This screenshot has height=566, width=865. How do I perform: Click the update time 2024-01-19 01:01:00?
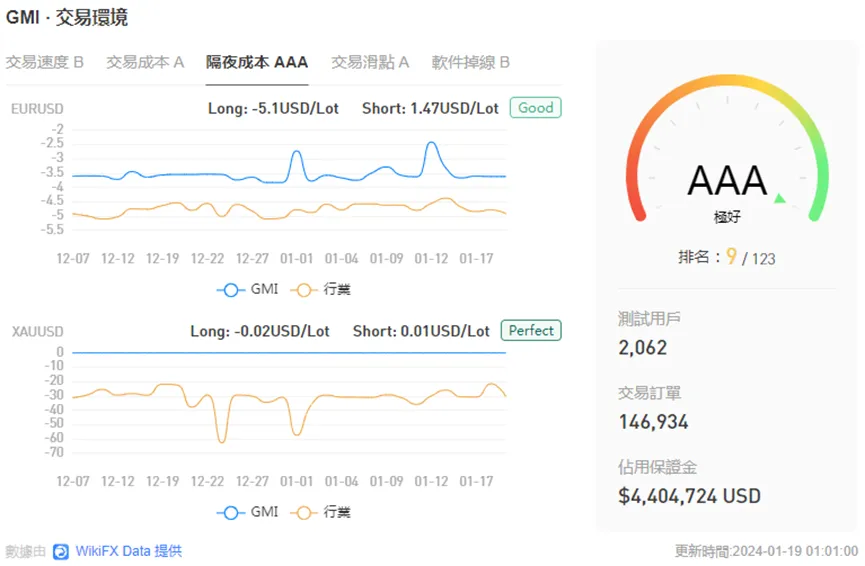pos(795,551)
